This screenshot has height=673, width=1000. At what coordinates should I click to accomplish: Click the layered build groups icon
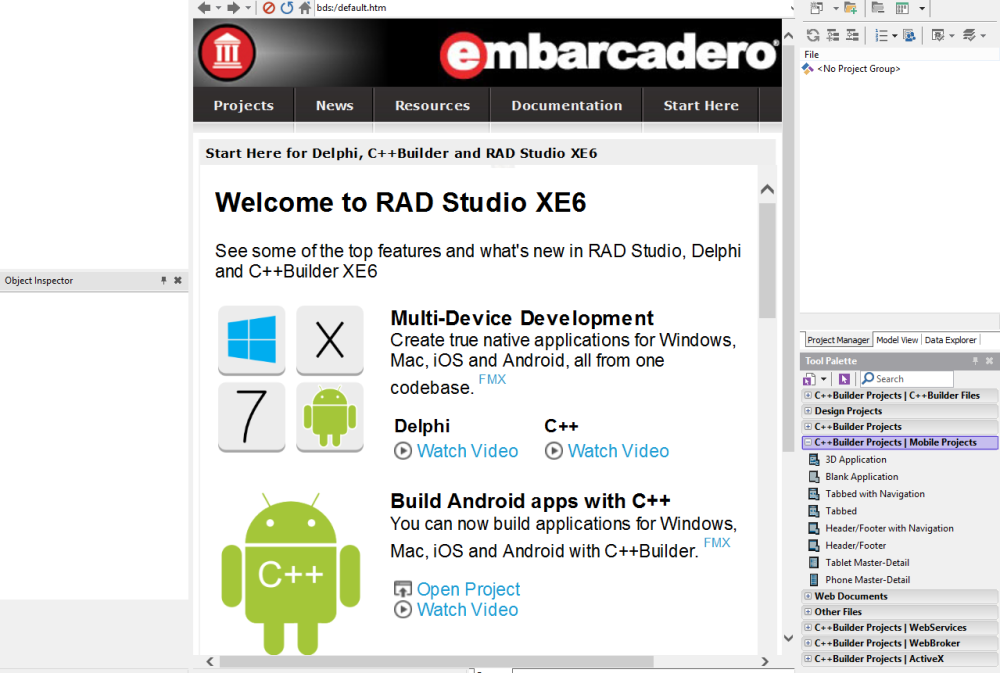pos(969,35)
